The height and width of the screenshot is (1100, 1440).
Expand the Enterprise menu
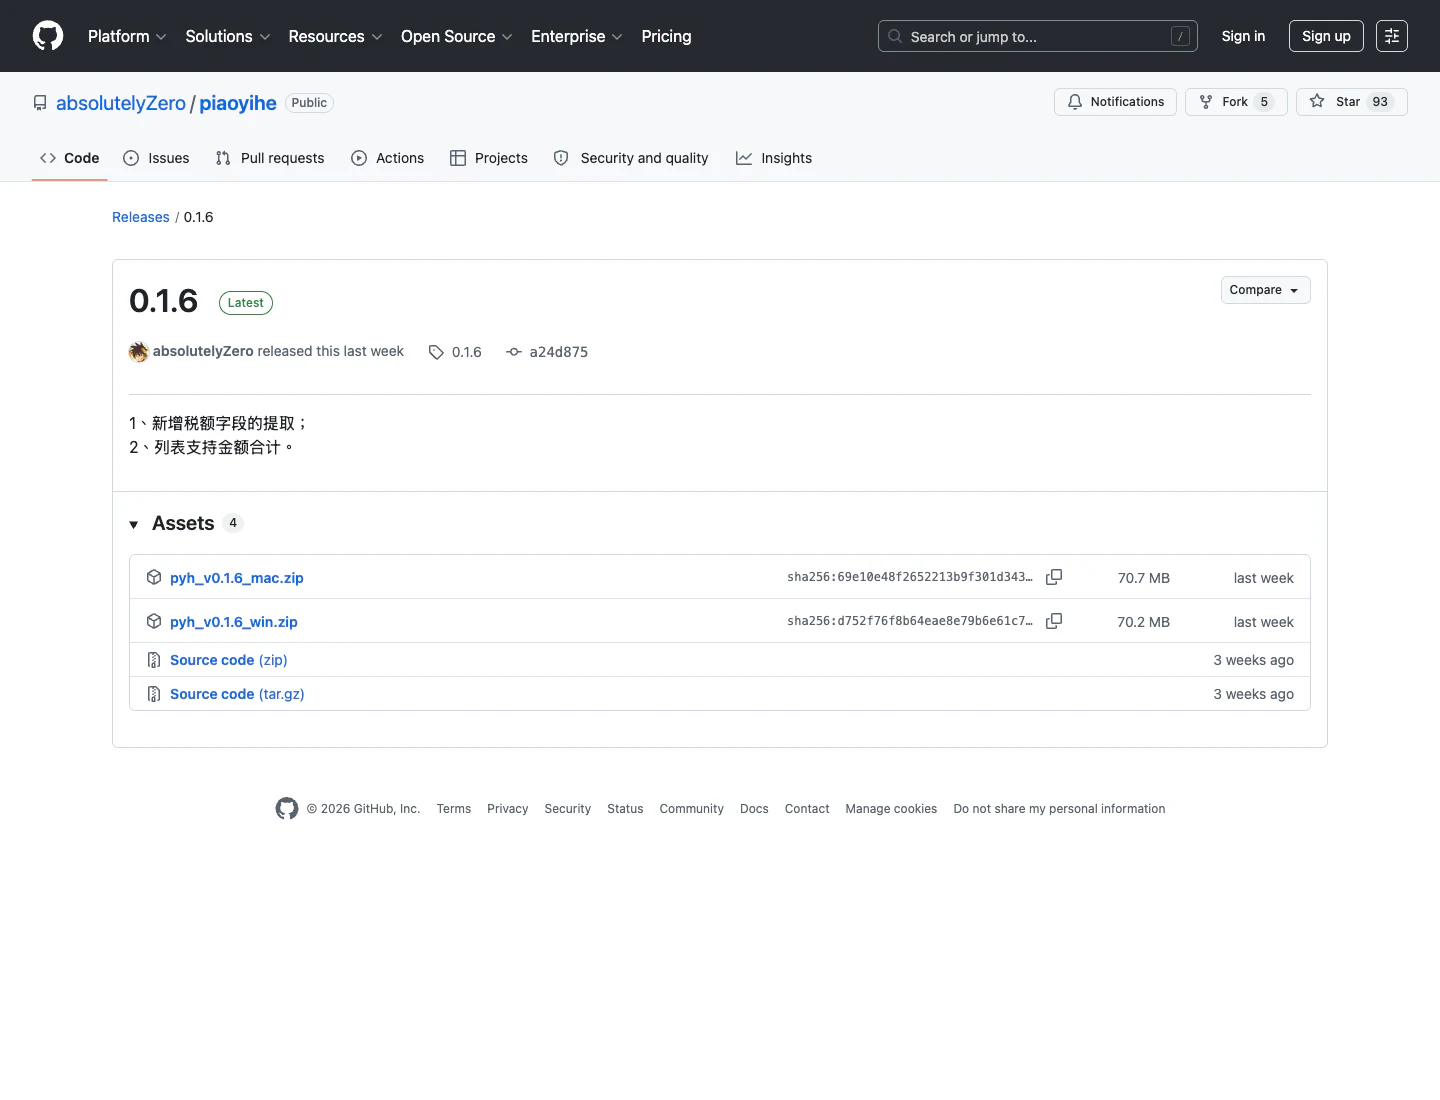point(577,36)
